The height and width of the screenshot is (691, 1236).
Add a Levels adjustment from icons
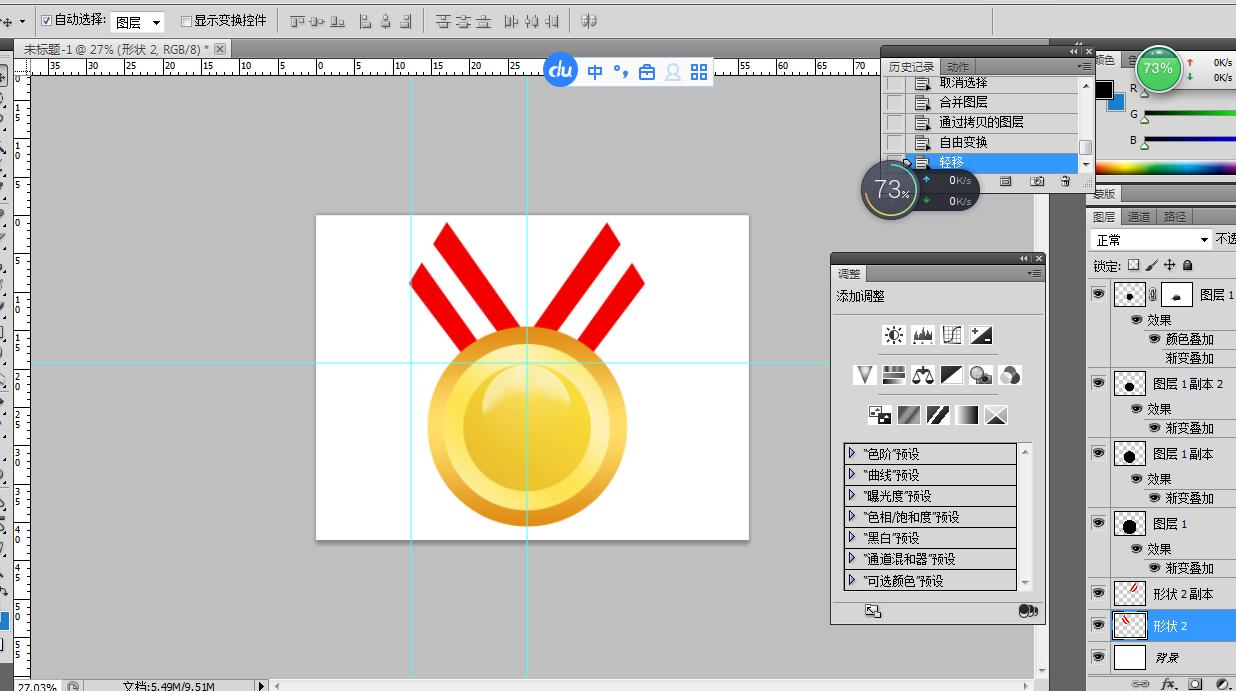(x=923, y=336)
